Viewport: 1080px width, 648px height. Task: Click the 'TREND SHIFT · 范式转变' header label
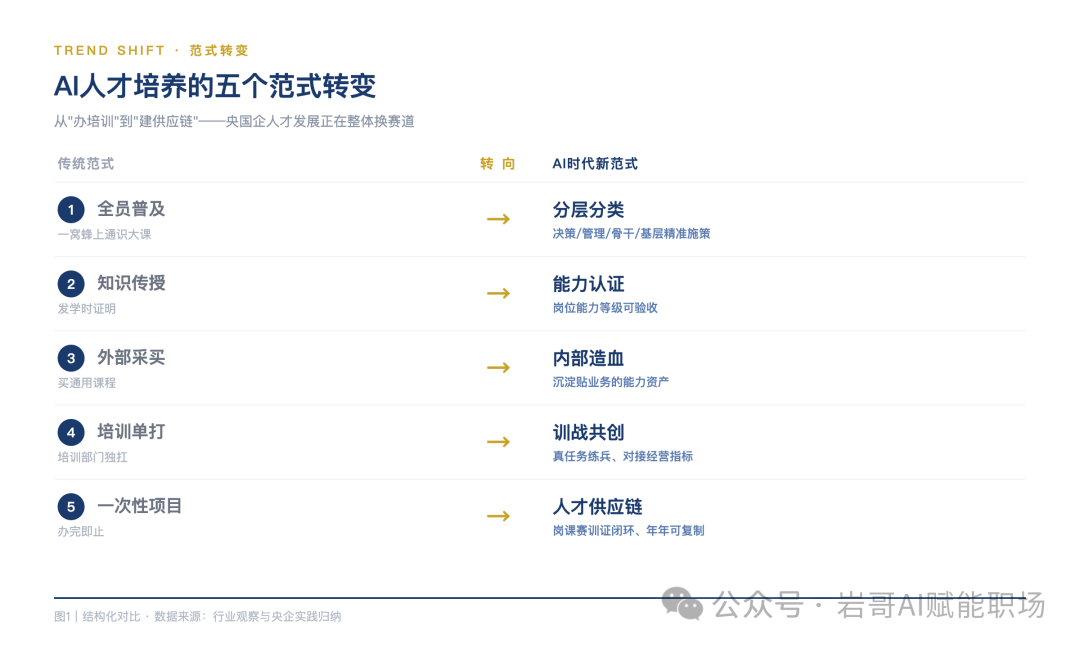tap(151, 50)
